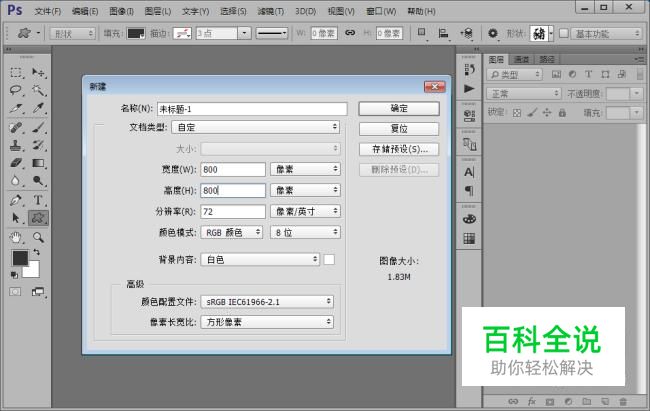Open the RGB color mode dropdown

tap(232, 233)
